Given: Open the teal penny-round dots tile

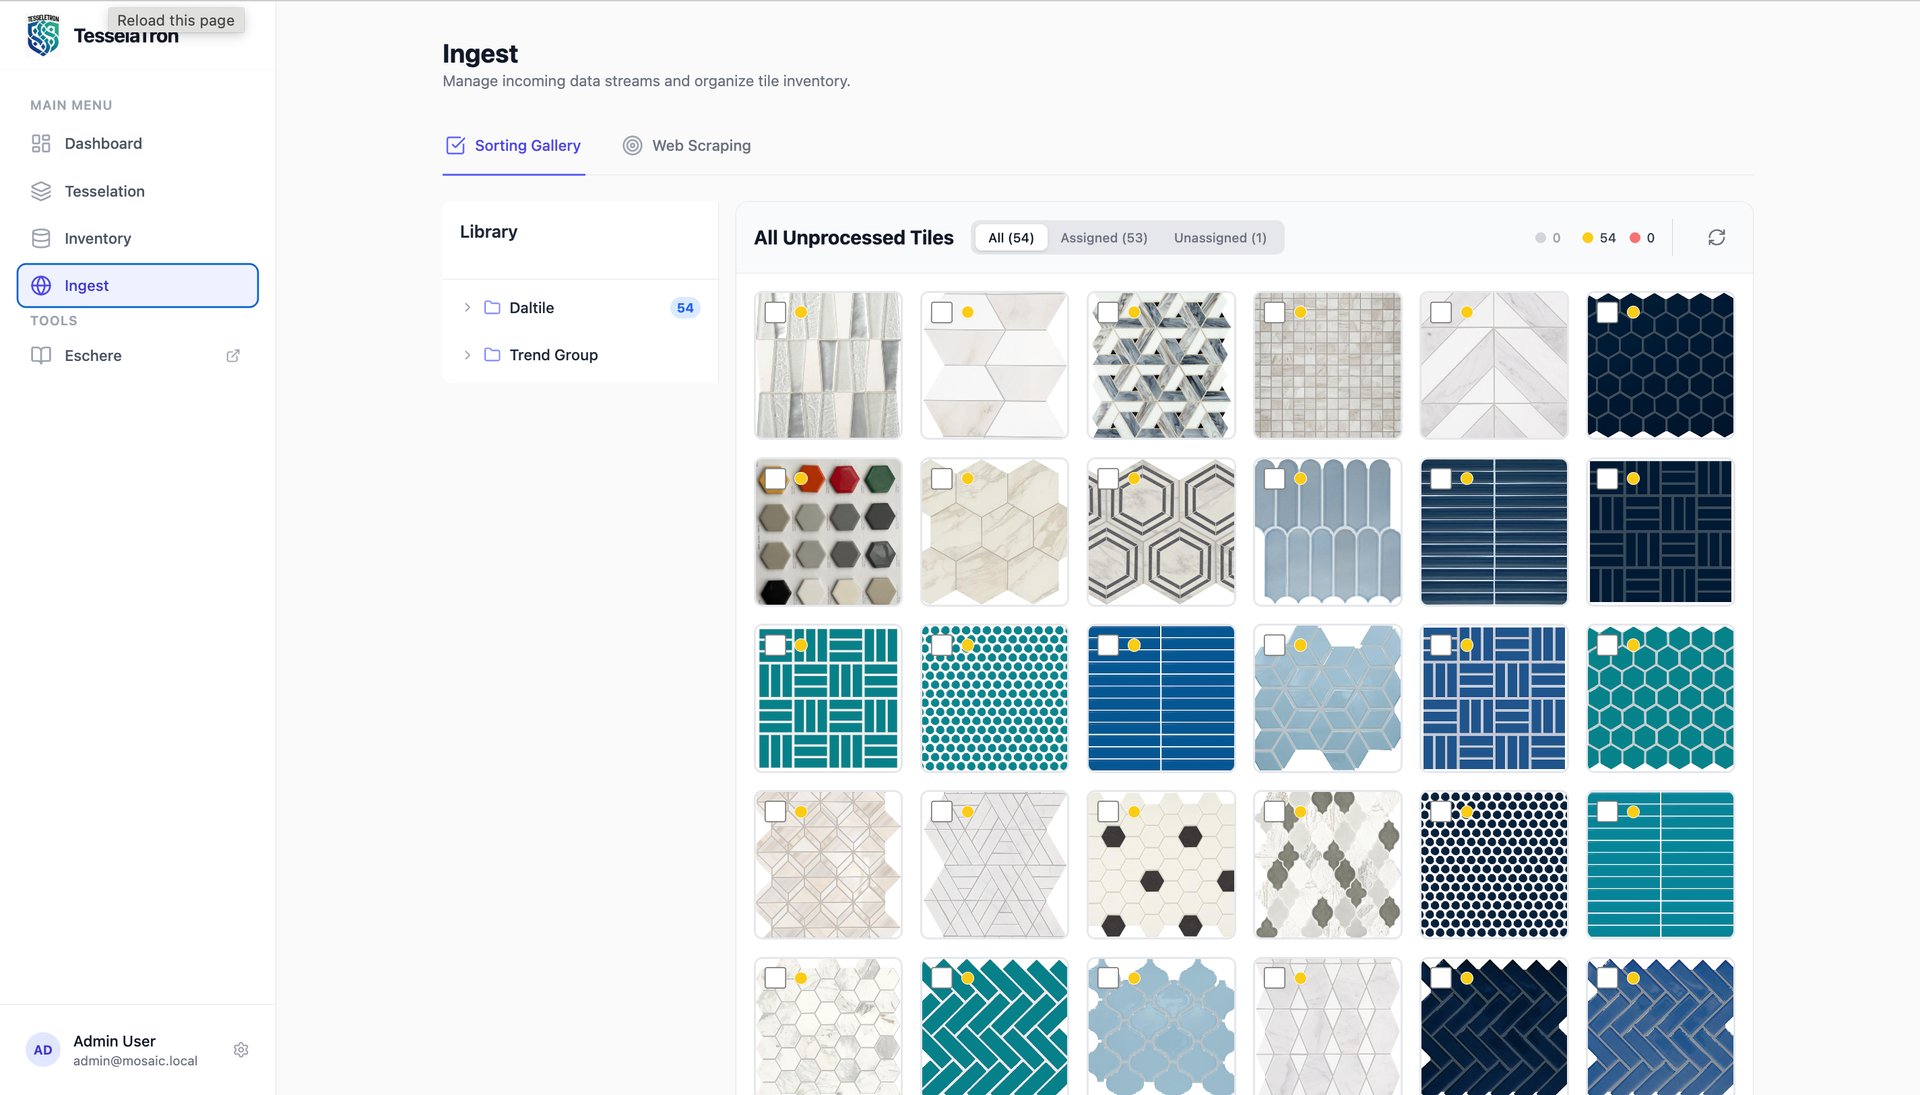Looking at the screenshot, I should click(x=994, y=698).
